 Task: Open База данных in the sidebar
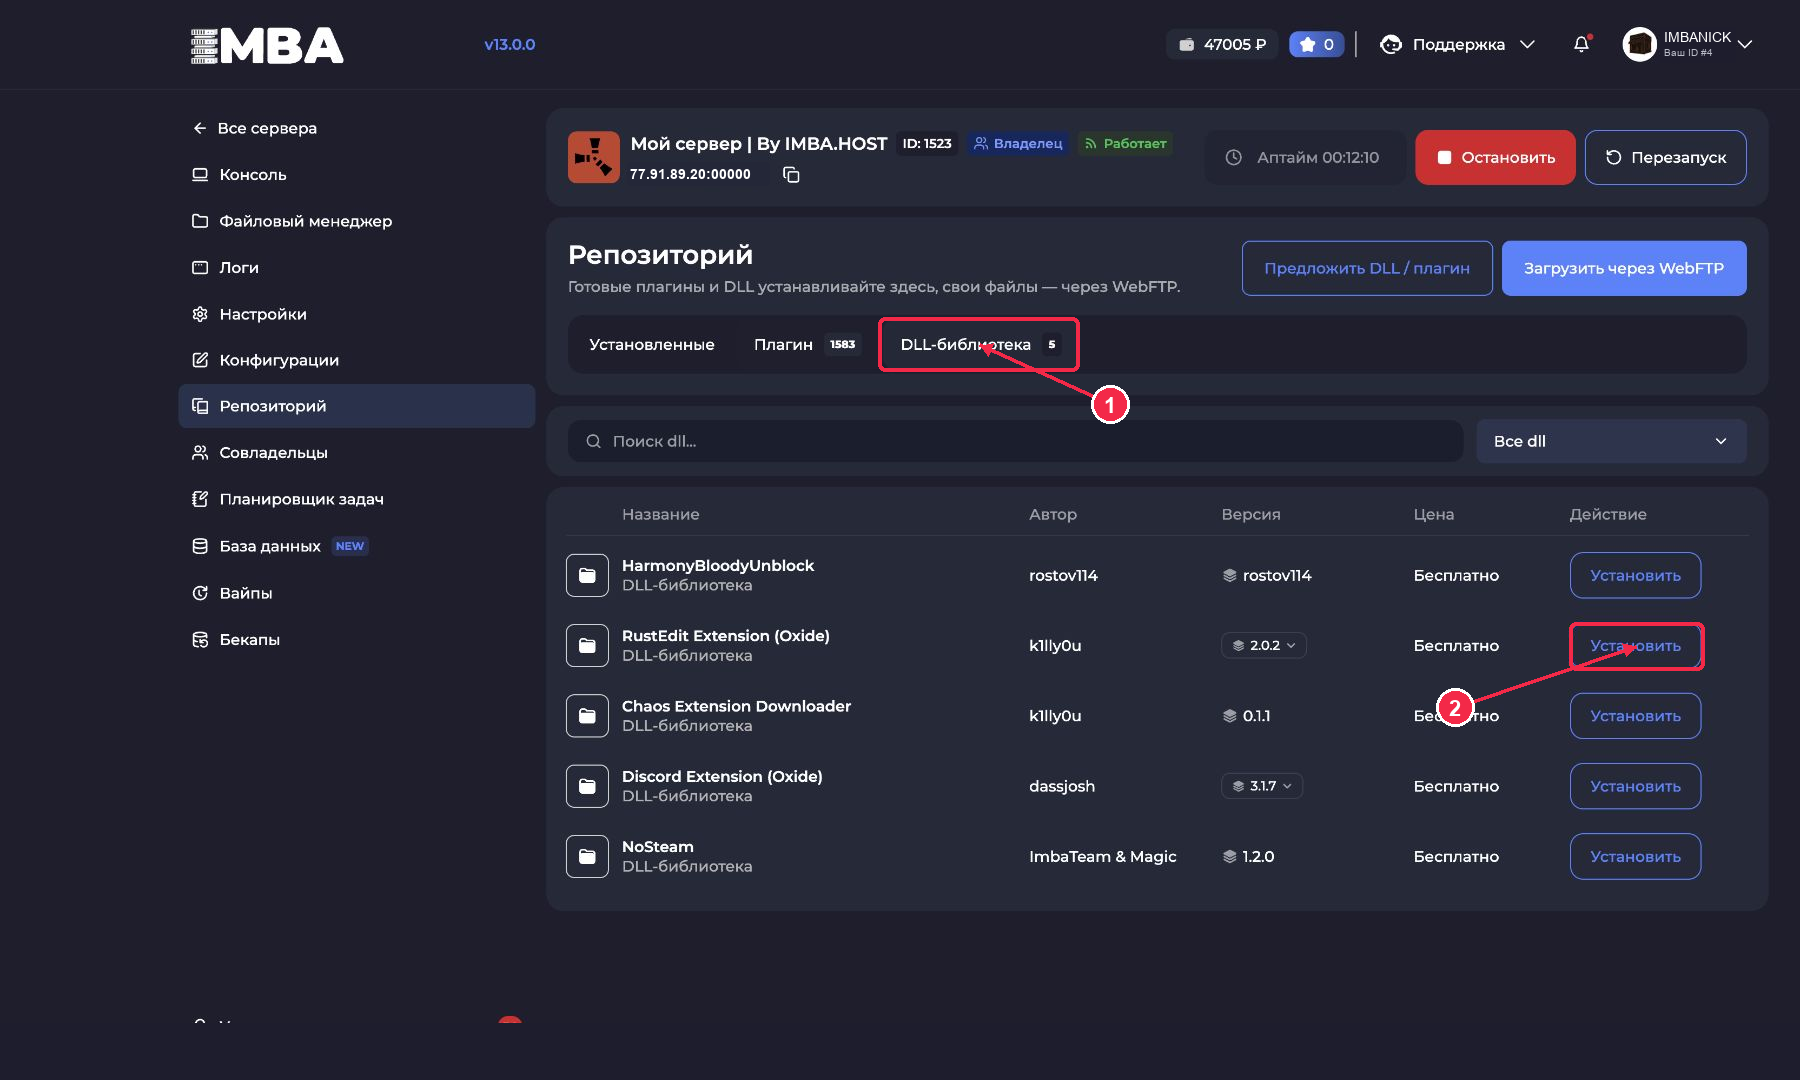pyautogui.click(x=357, y=546)
